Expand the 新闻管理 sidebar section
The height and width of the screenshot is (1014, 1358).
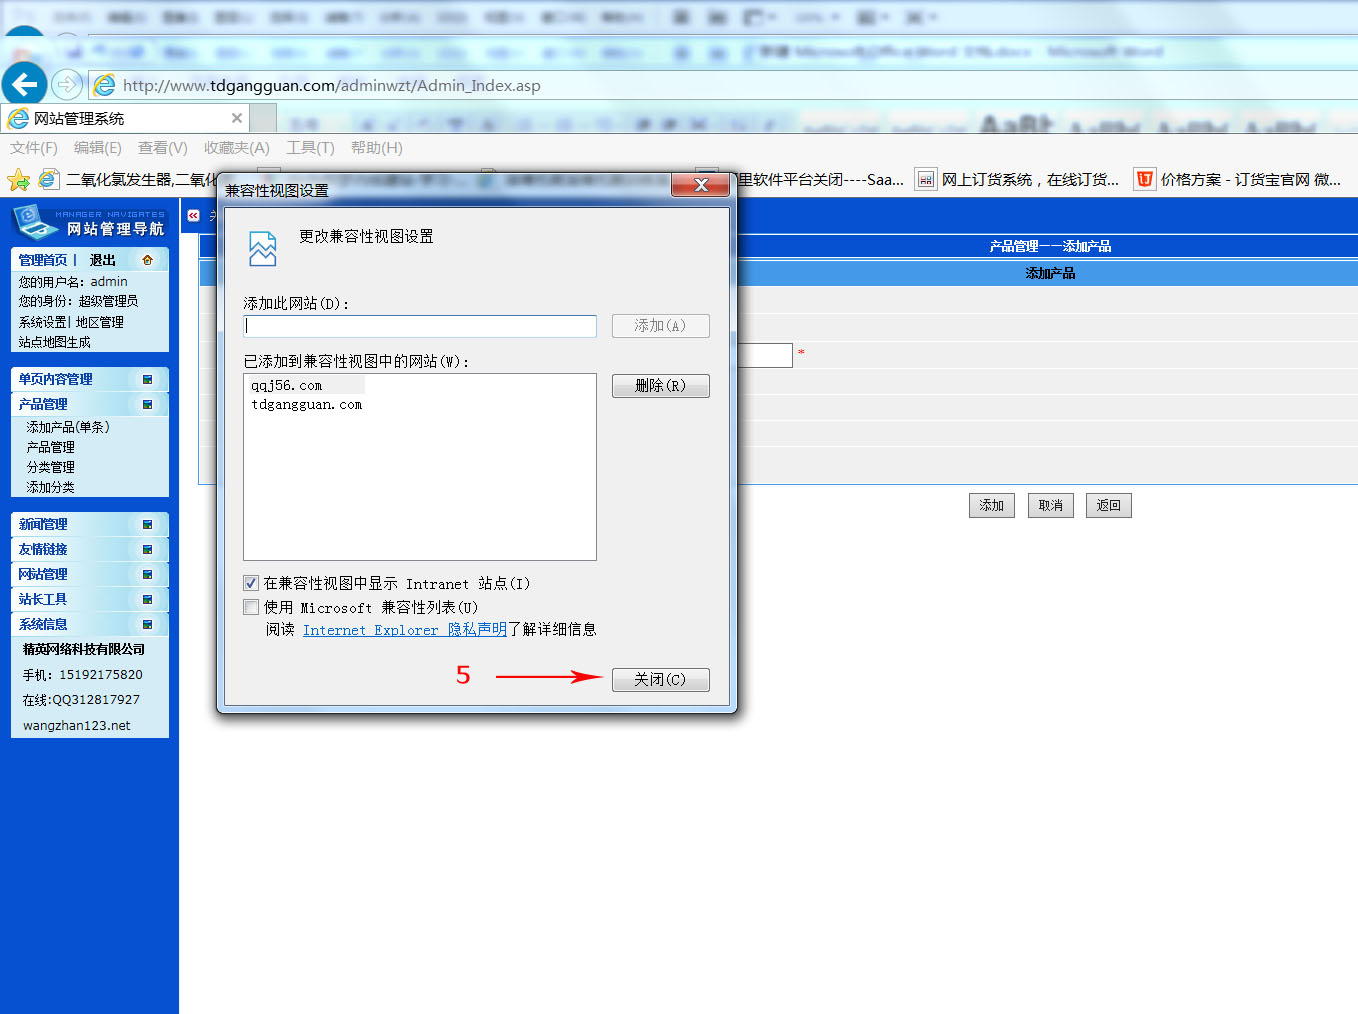pyautogui.click(x=147, y=524)
